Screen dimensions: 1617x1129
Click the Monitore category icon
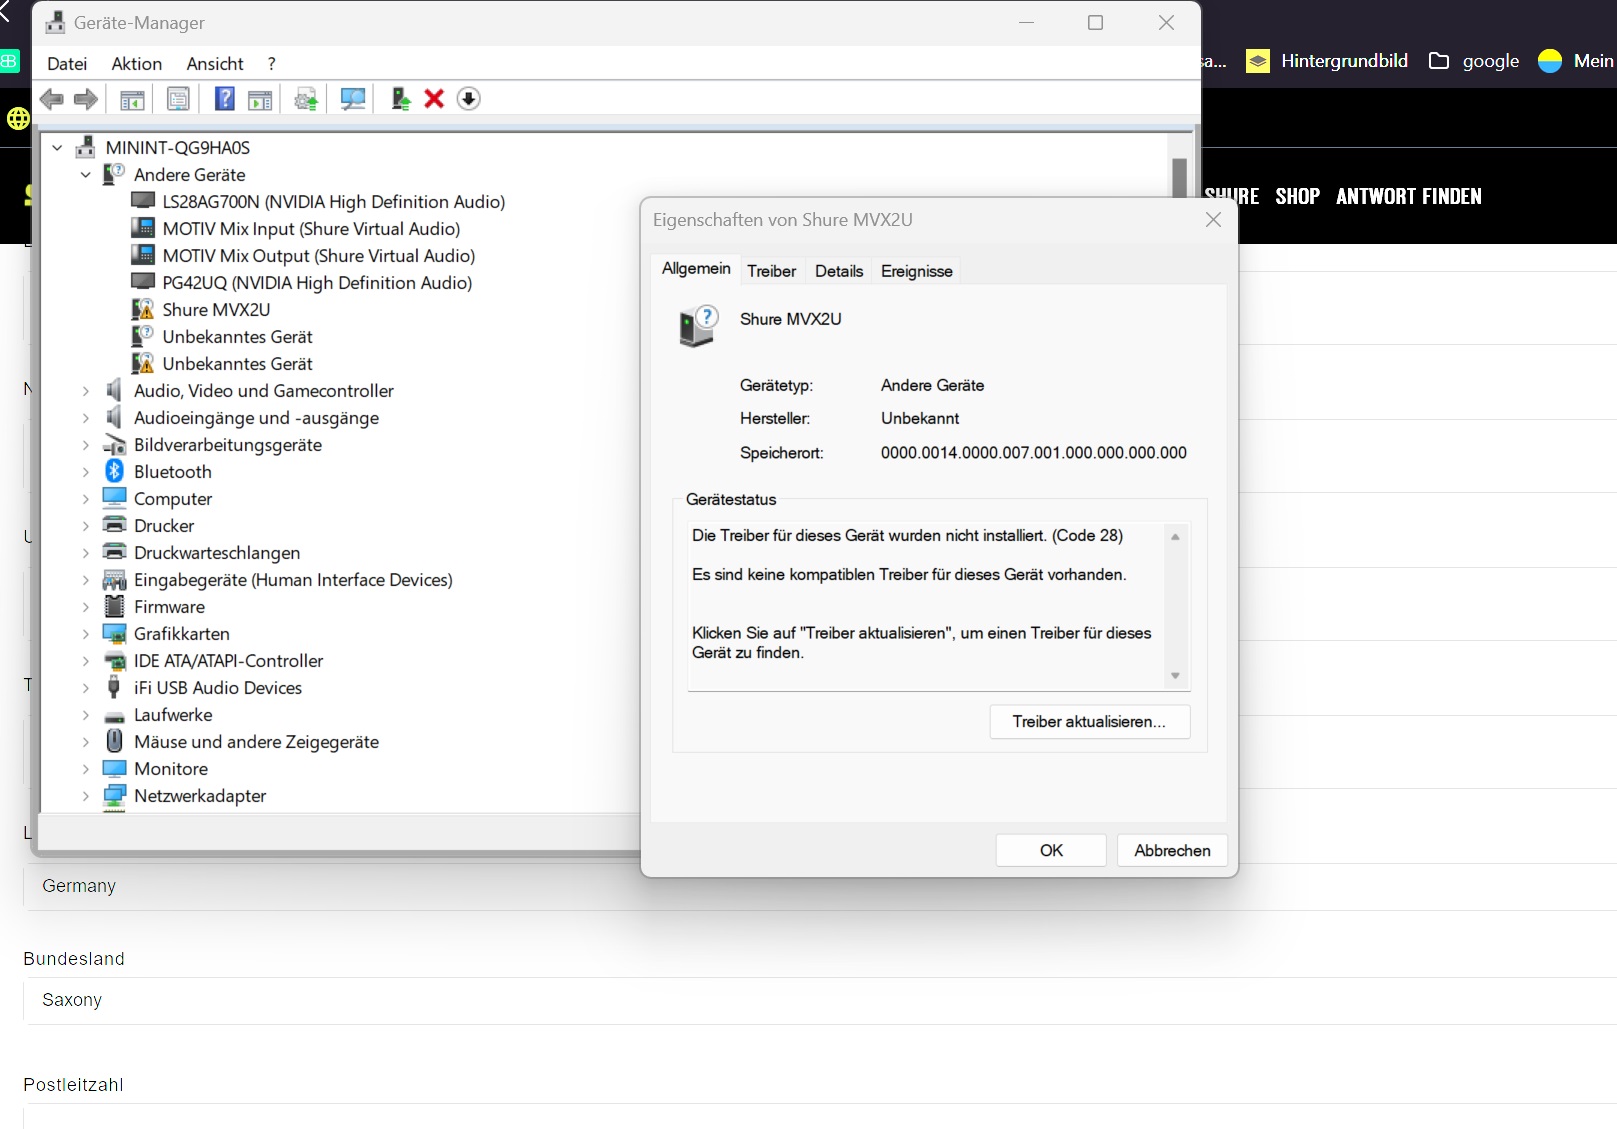coord(115,768)
